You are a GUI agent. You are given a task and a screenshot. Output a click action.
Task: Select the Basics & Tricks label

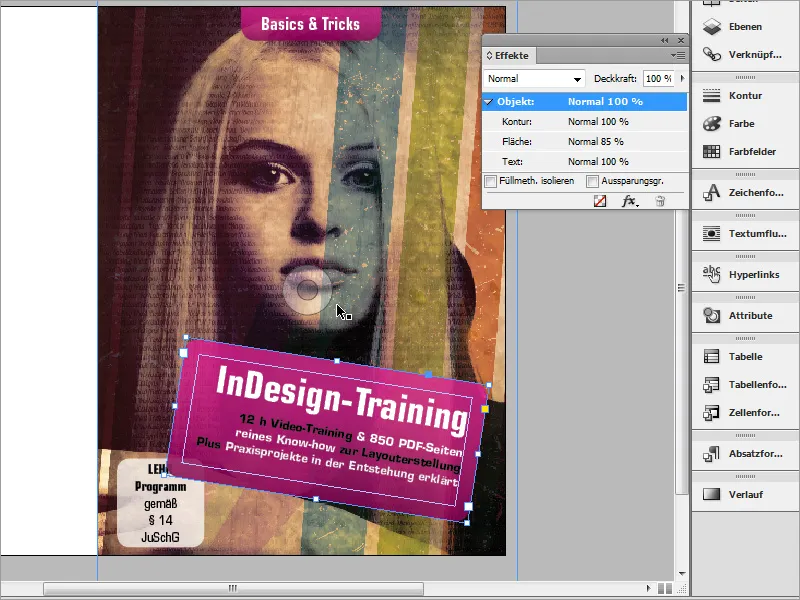pos(311,24)
